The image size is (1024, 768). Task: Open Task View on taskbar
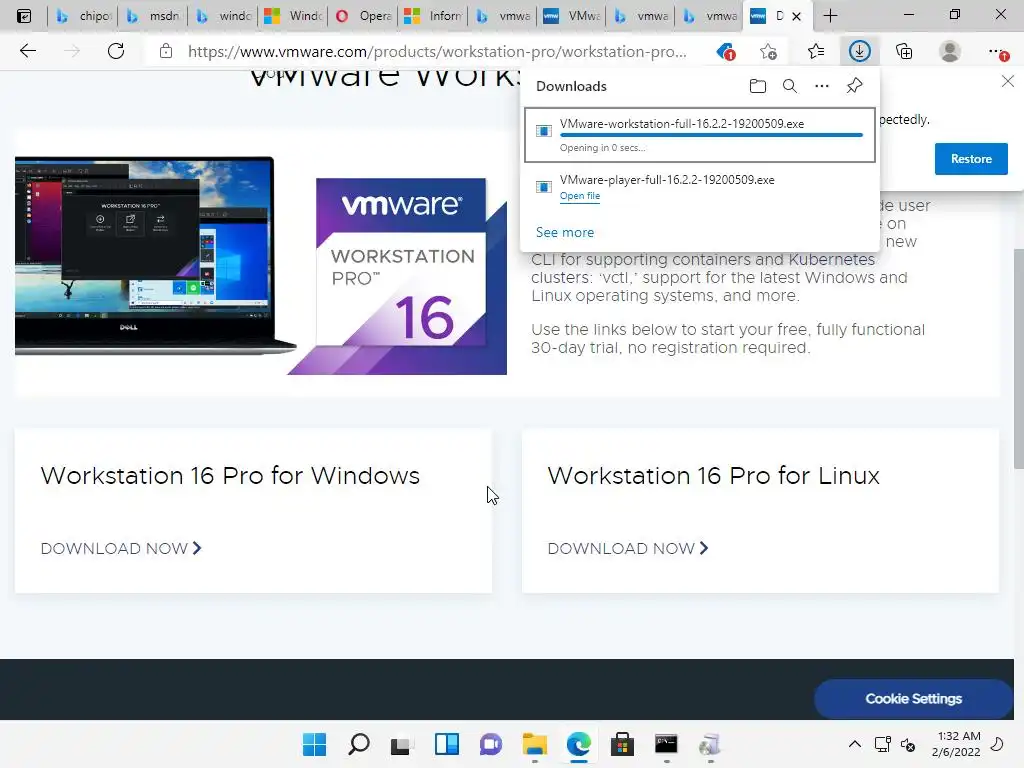click(402, 744)
